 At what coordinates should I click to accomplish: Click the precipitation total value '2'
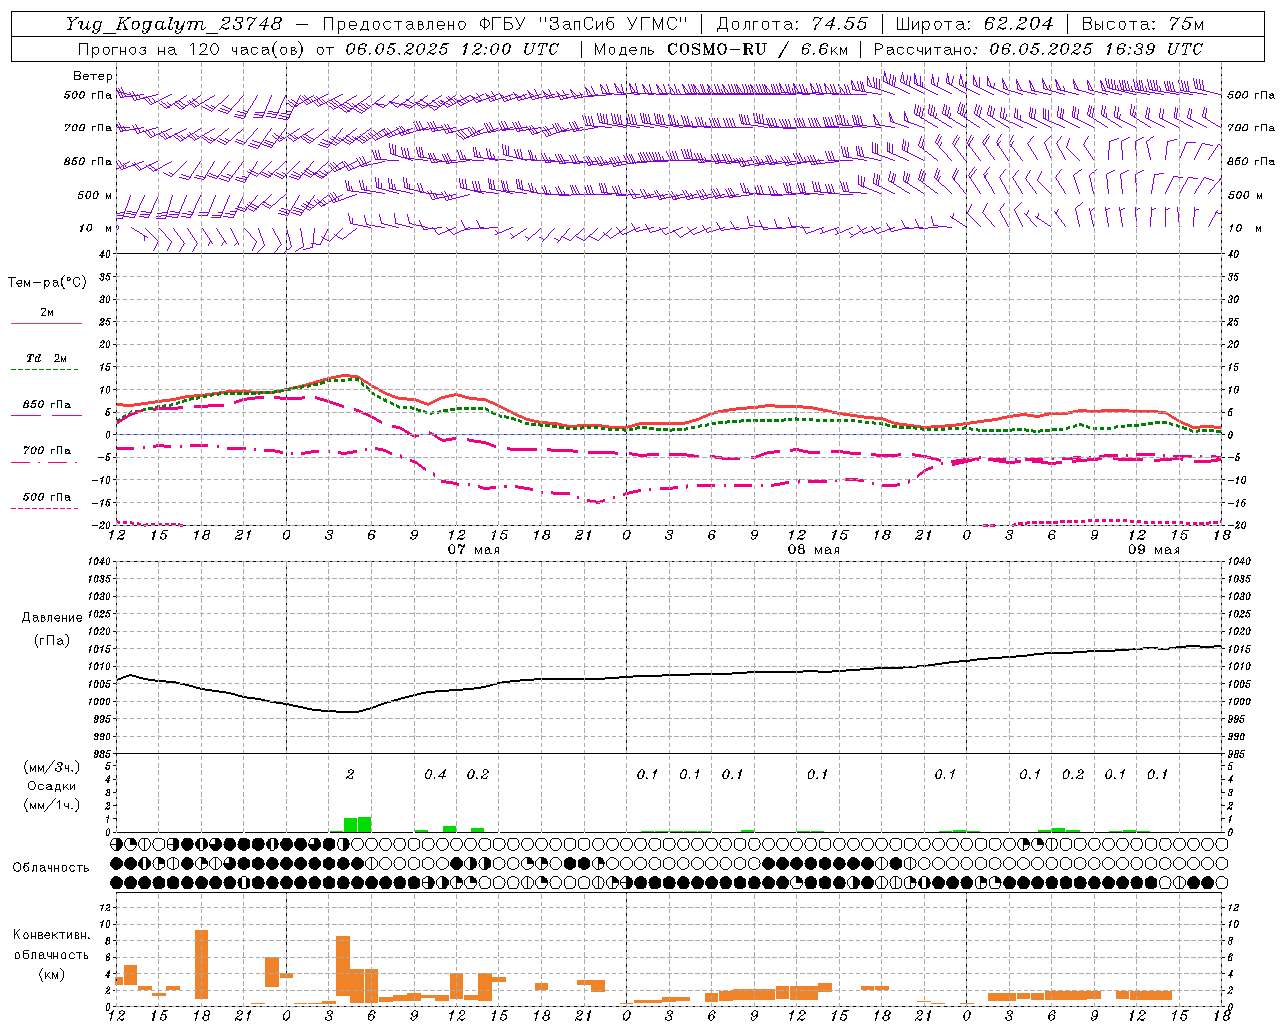350,774
